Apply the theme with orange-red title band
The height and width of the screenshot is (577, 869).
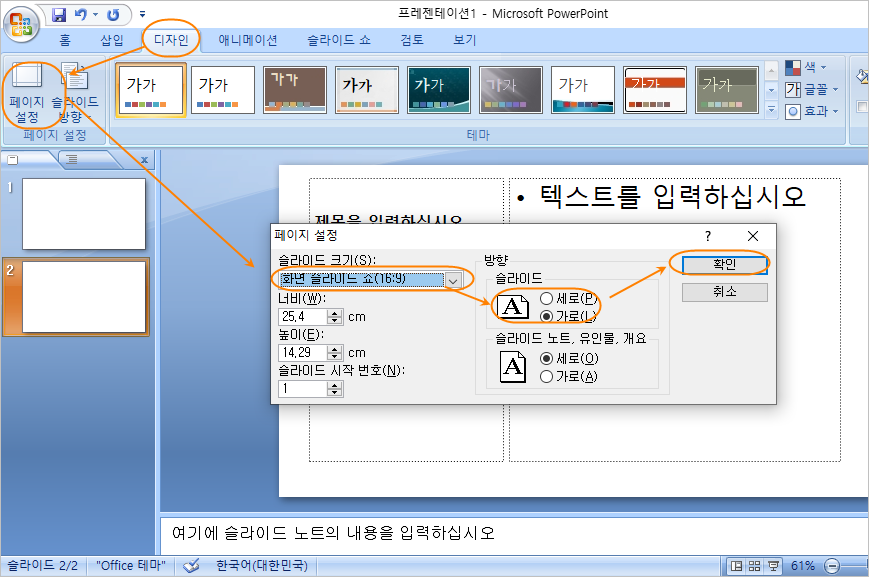click(x=655, y=90)
